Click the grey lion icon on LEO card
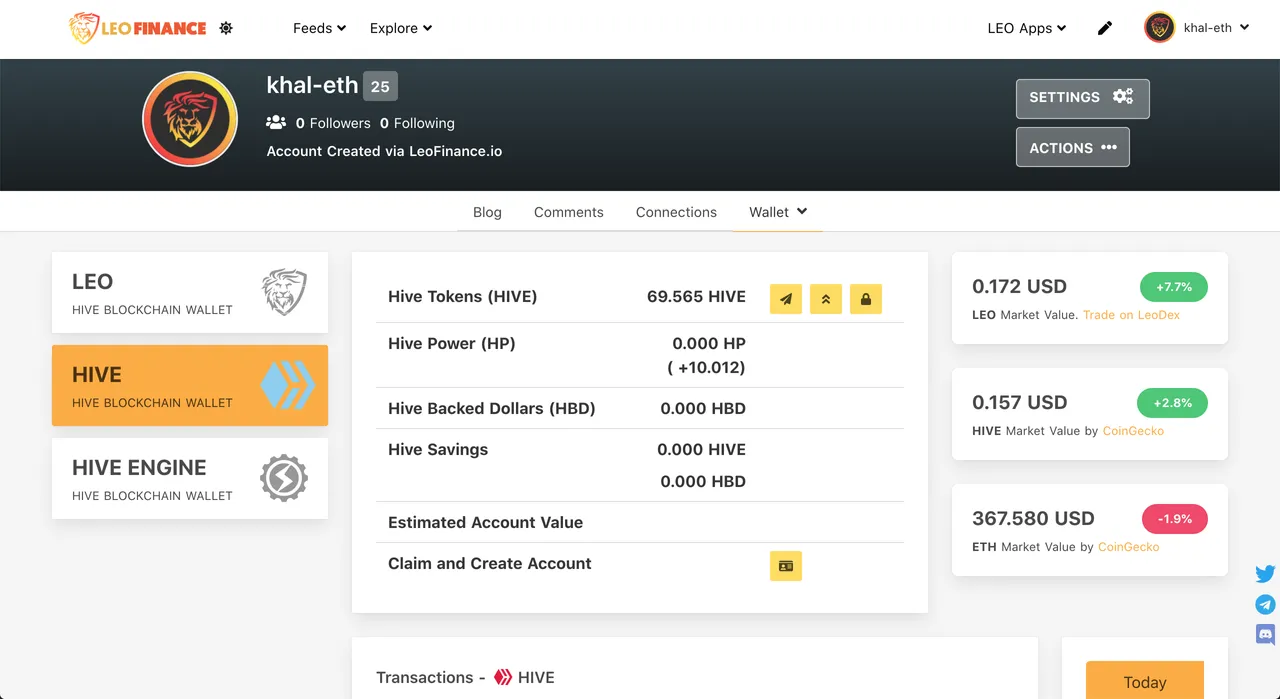The width and height of the screenshot is (1280, 699). tap(285, 292)
